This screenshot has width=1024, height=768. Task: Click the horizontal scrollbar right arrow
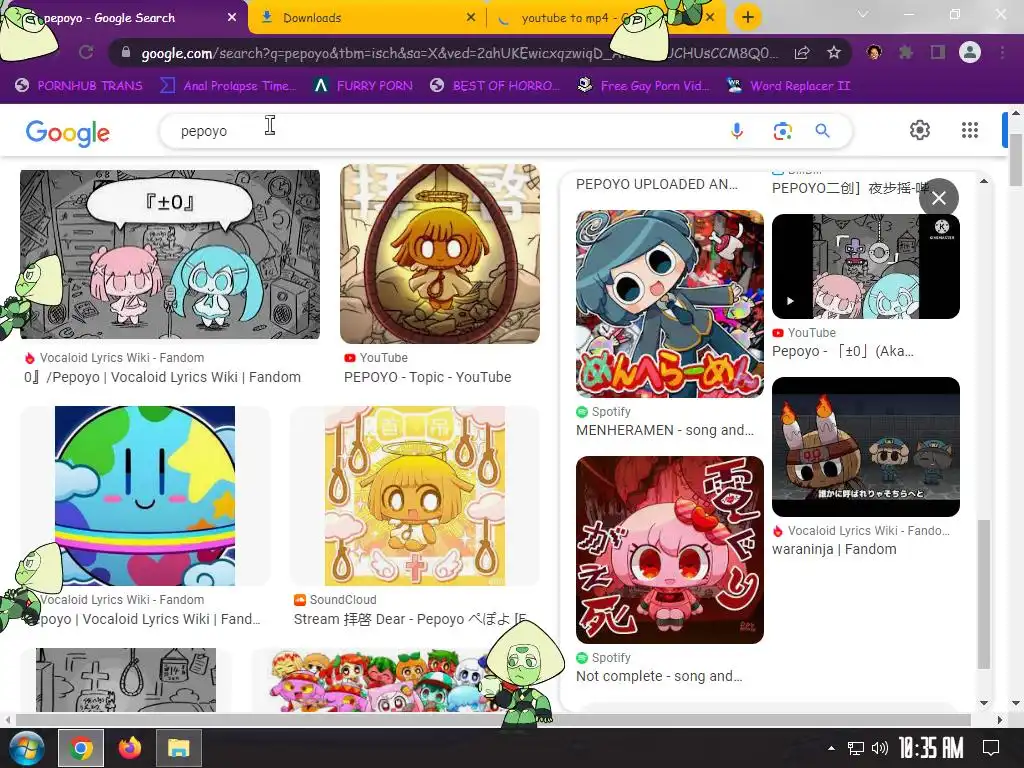click(1000, 720)
